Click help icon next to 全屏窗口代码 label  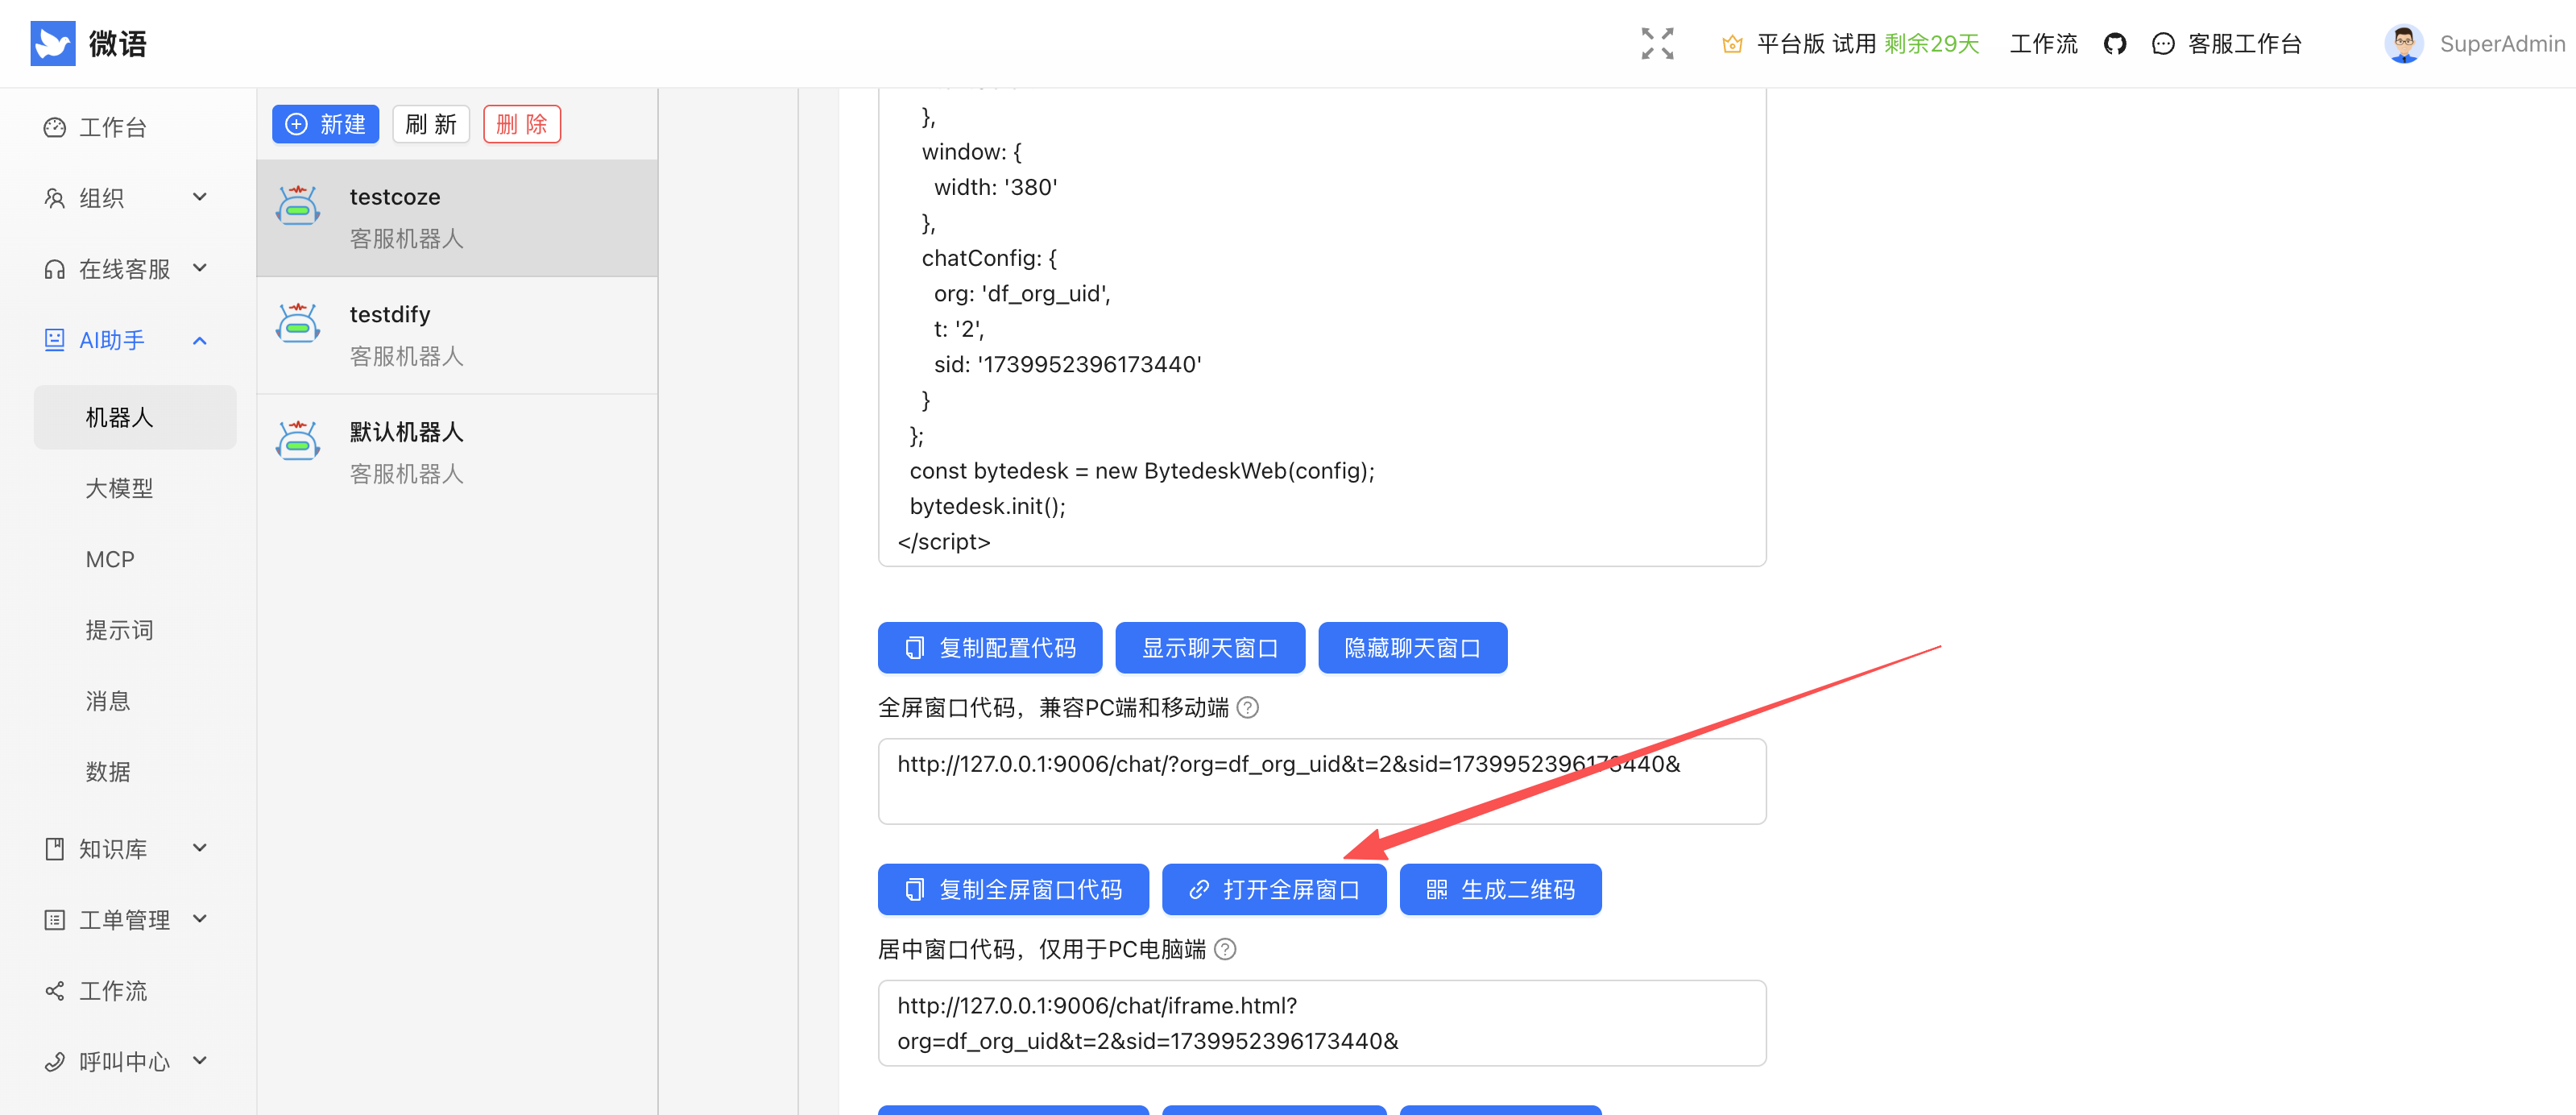[x=1247, y=708]
